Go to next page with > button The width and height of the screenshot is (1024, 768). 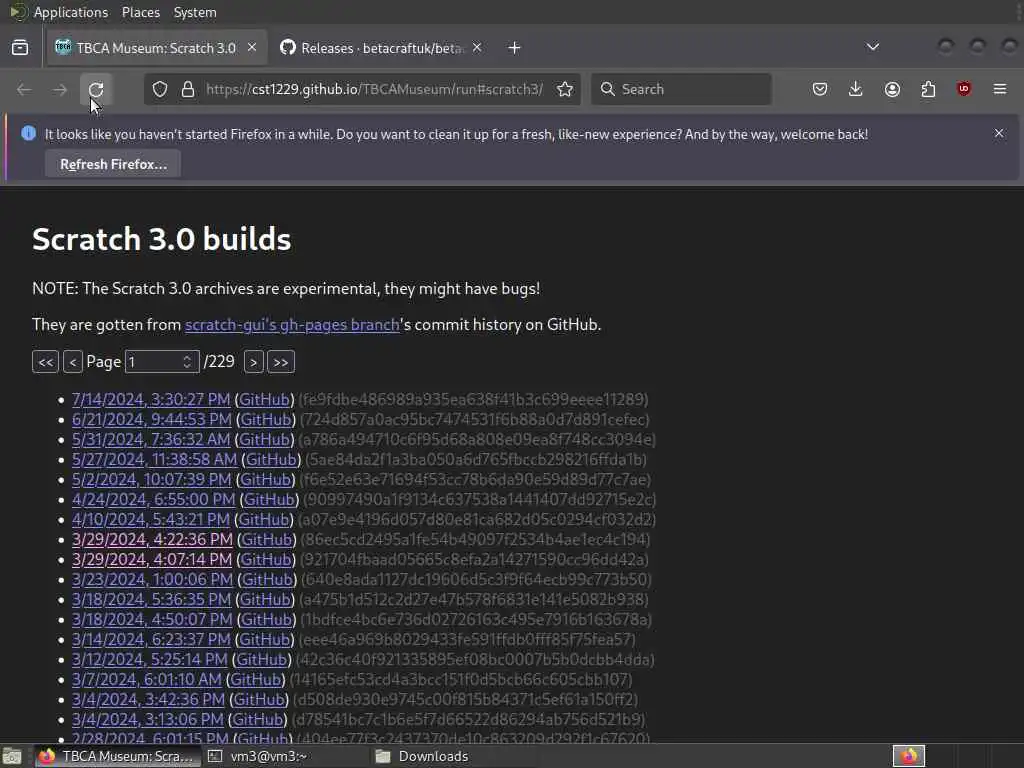tap(253, 362)
